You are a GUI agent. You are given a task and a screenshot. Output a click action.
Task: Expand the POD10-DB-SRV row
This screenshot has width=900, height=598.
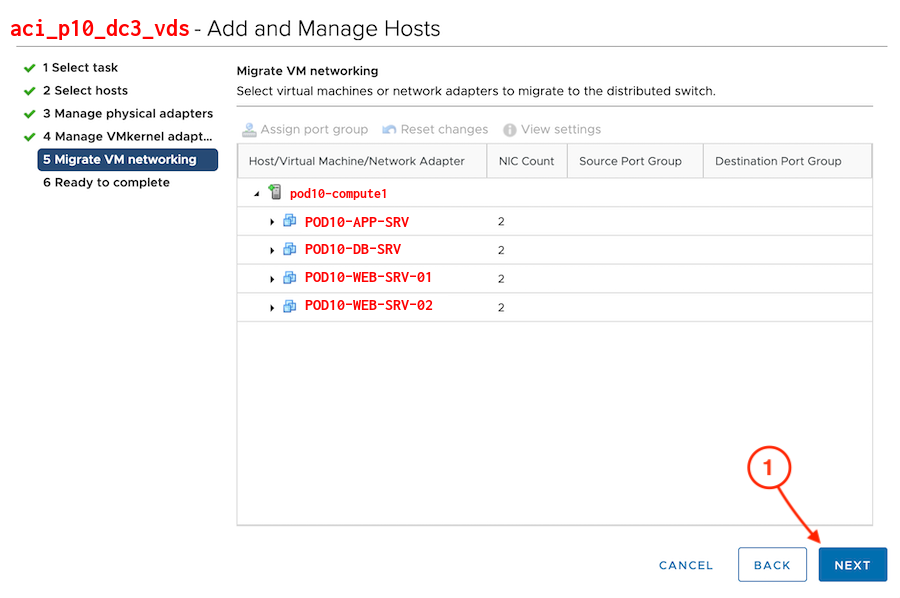click(272, 251)
